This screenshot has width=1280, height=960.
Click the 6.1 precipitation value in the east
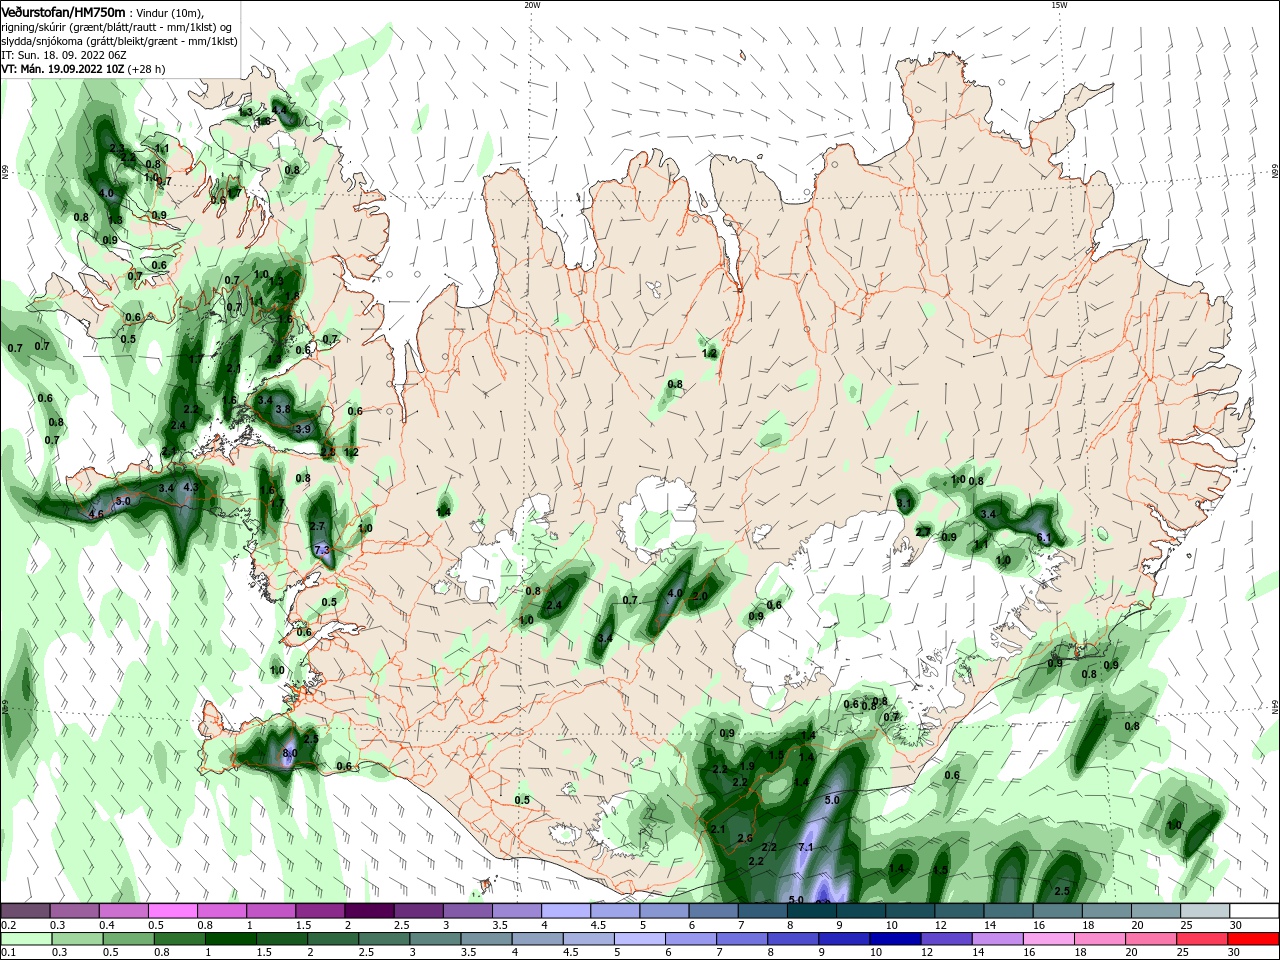coord(1044,538)
